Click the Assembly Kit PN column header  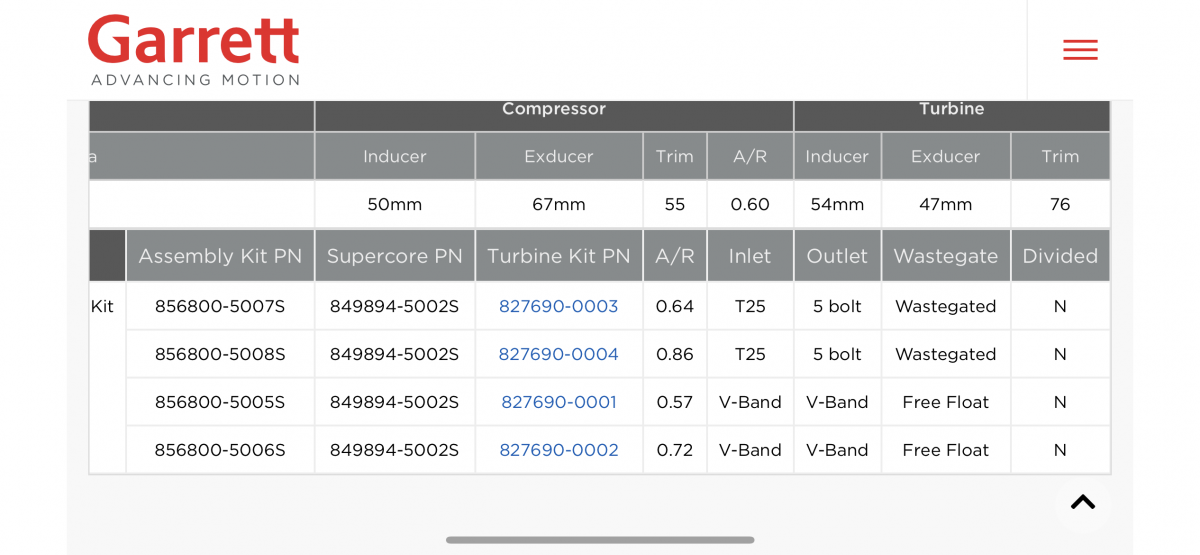[x=220, y=256]
